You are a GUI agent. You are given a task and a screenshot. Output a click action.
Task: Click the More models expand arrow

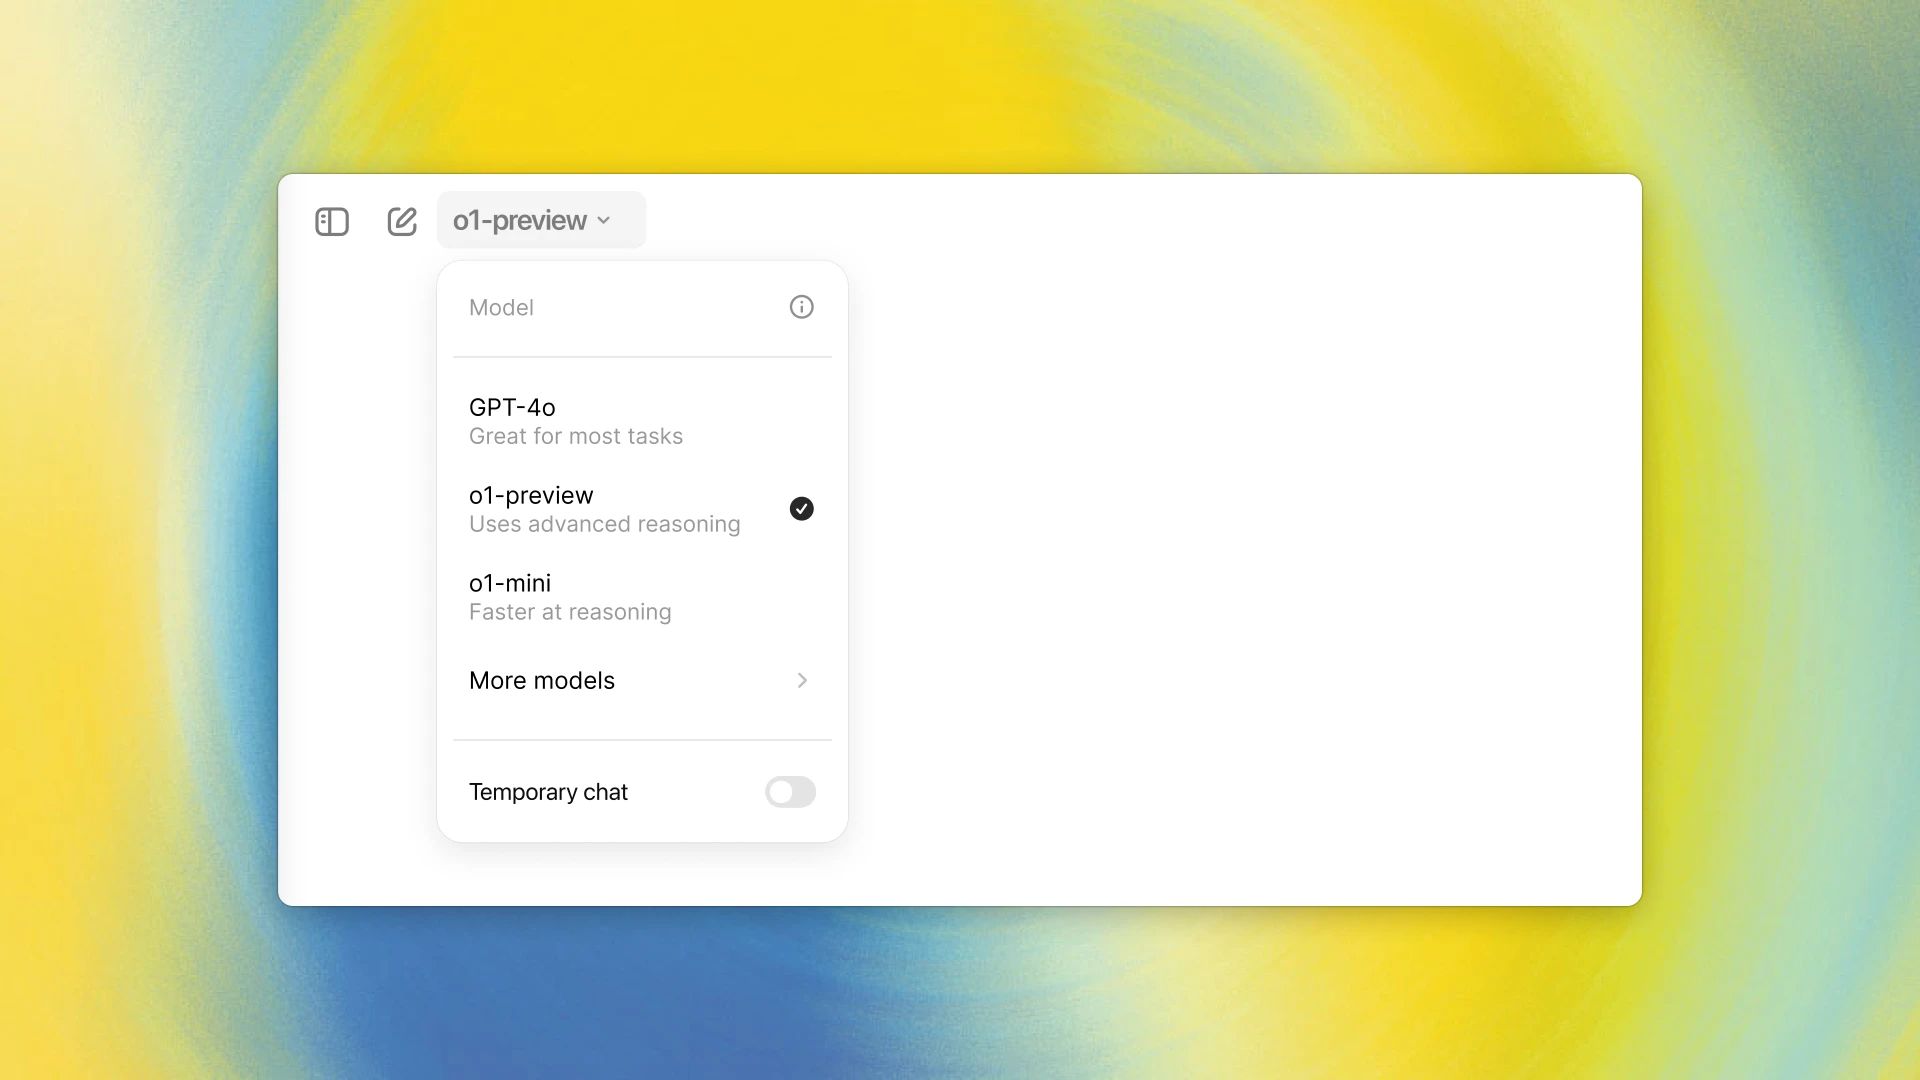[800, 679]
